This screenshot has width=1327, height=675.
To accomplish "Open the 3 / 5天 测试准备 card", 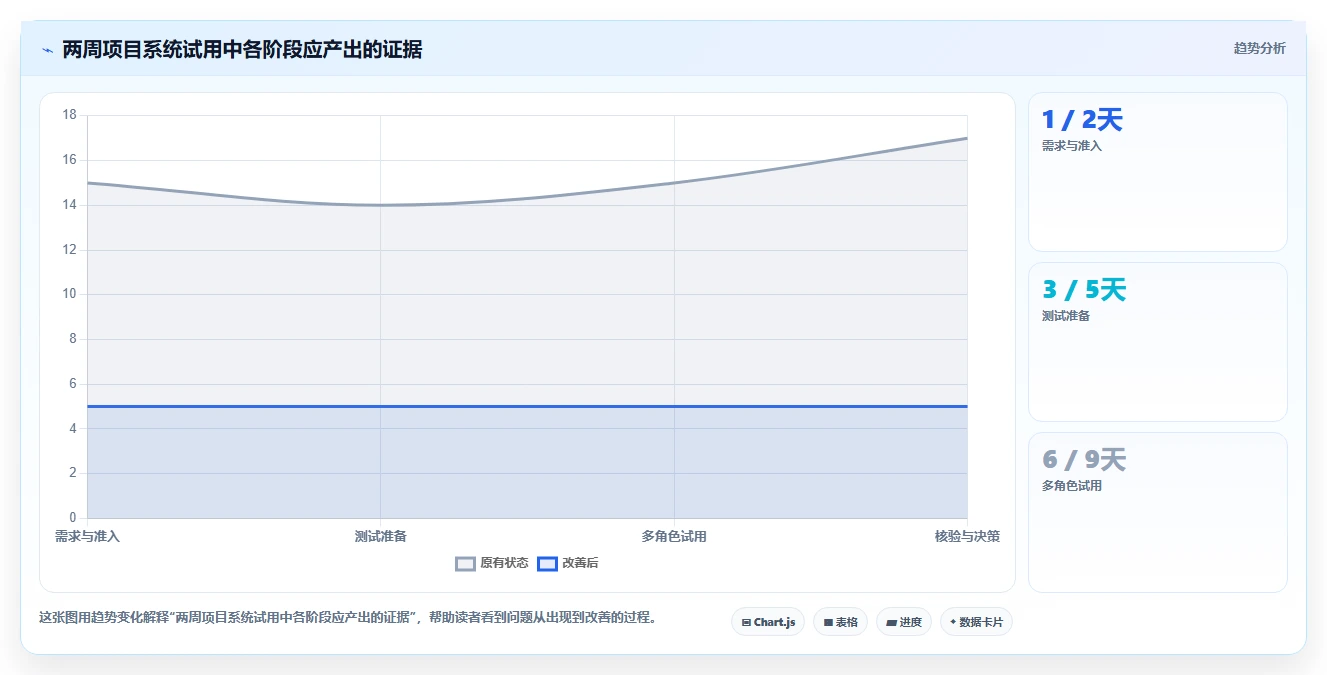I will tap(1157, 342).
